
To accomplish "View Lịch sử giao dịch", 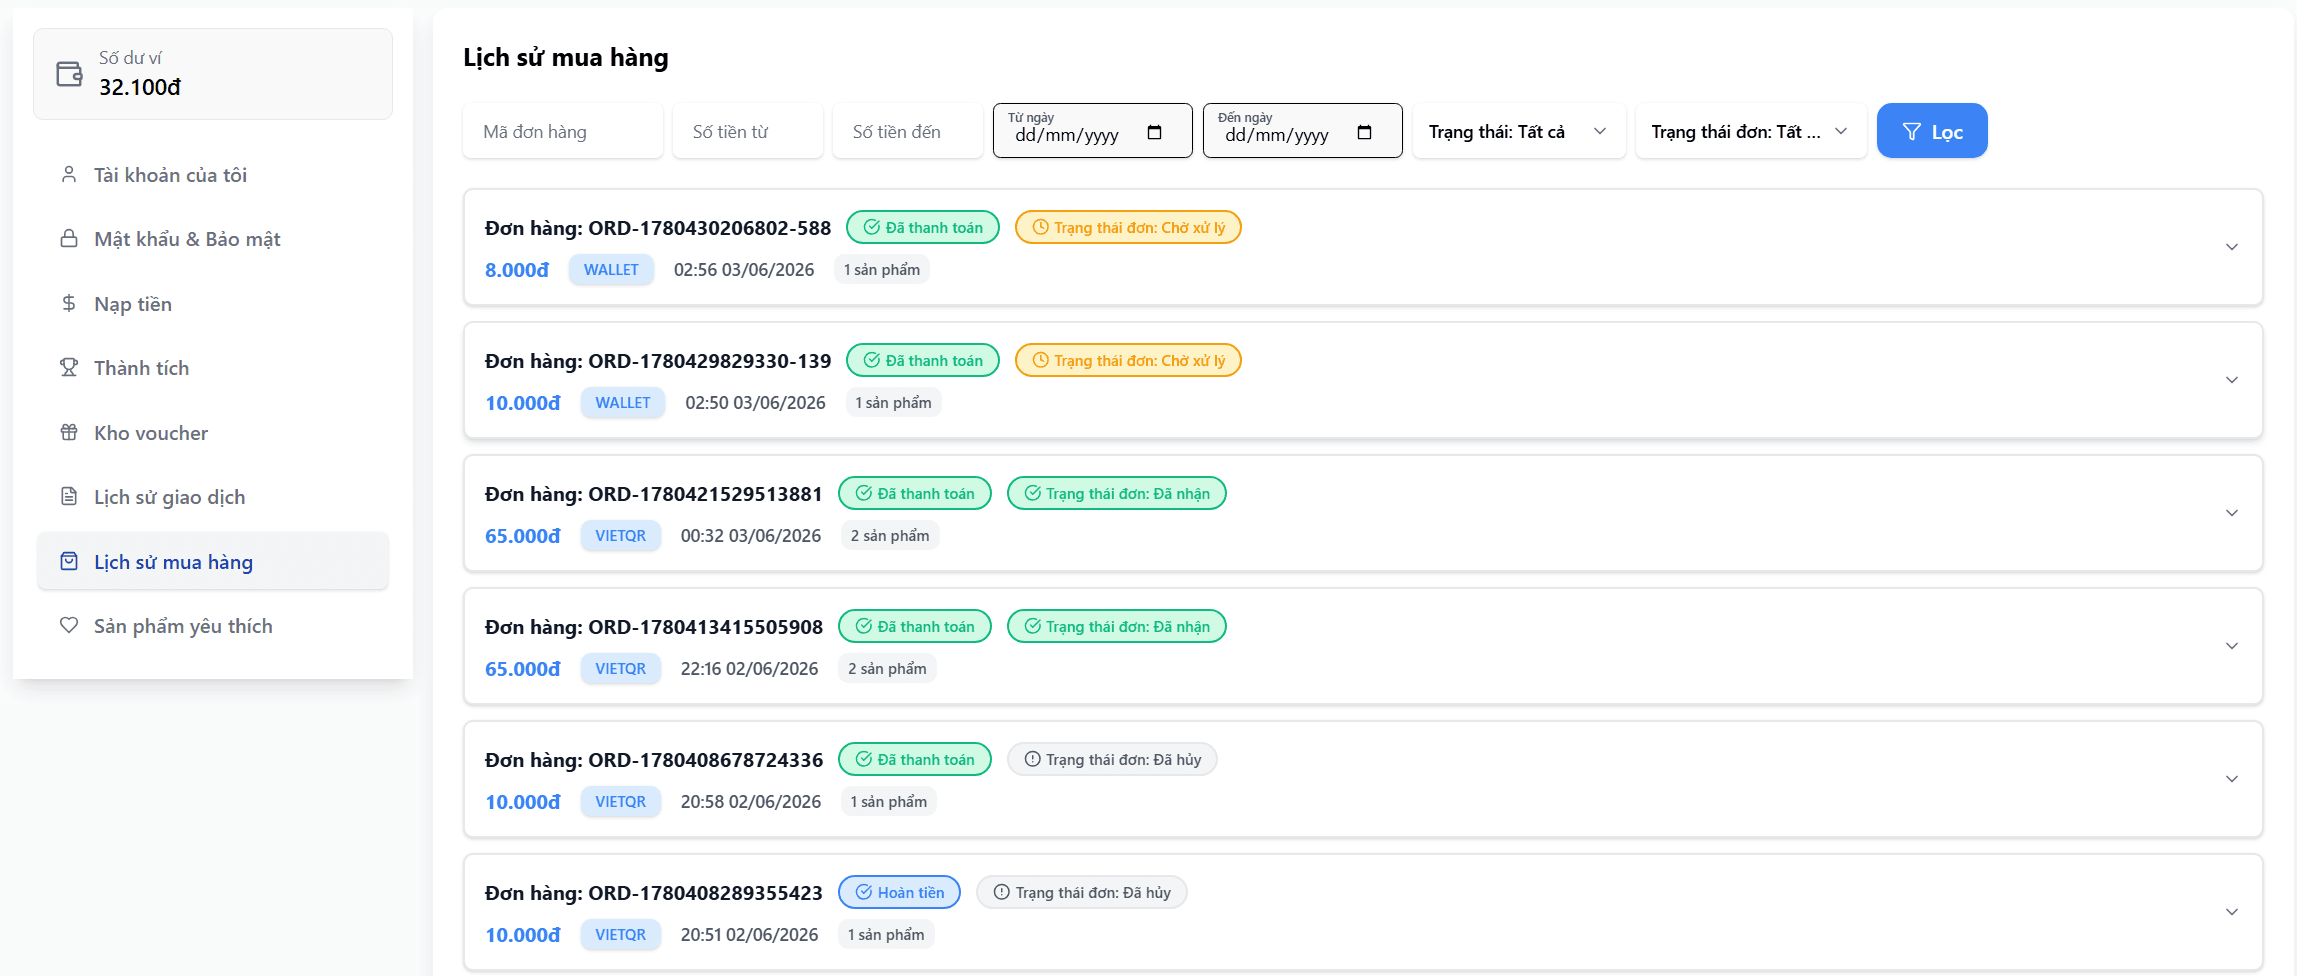I will (x=213, y=497).
